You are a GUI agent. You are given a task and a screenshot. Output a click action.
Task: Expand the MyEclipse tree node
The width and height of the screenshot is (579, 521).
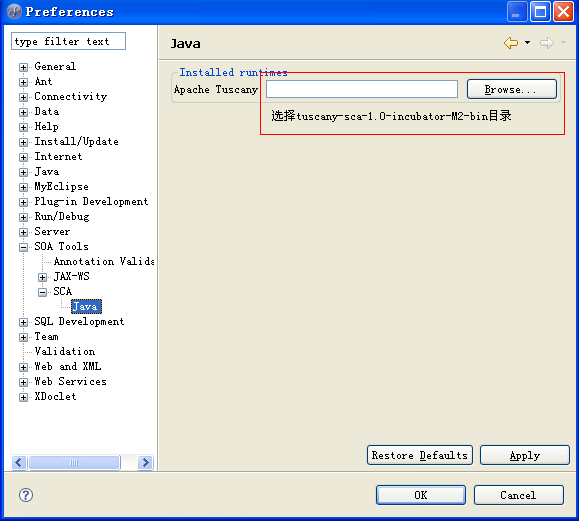(x=23, y=187)
